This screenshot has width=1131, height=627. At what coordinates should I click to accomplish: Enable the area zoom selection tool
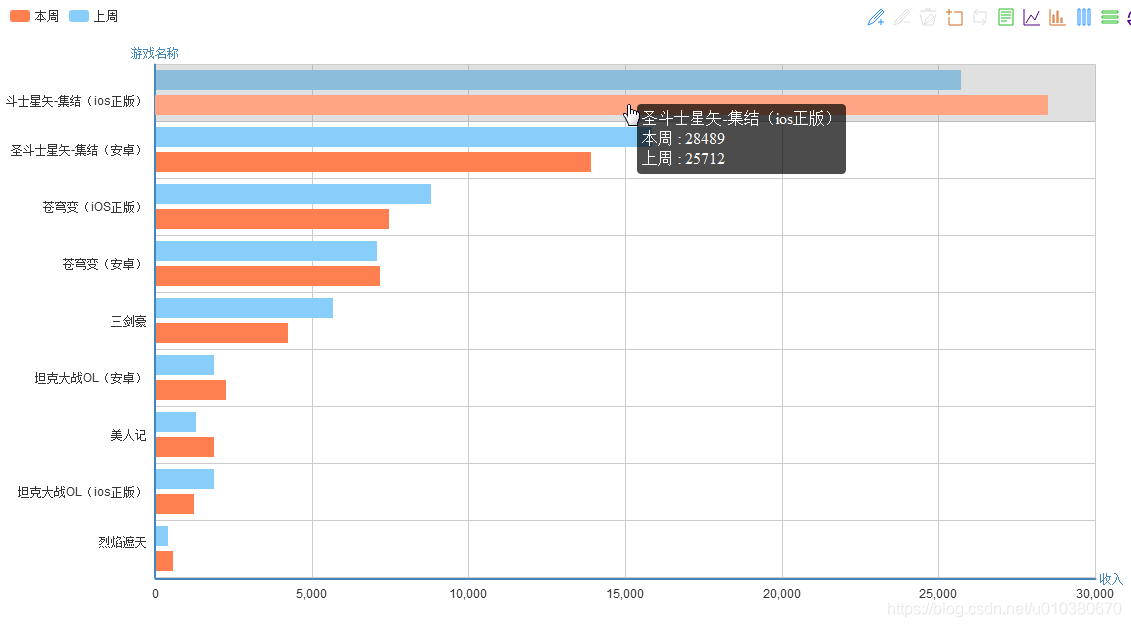coord(954,17)
